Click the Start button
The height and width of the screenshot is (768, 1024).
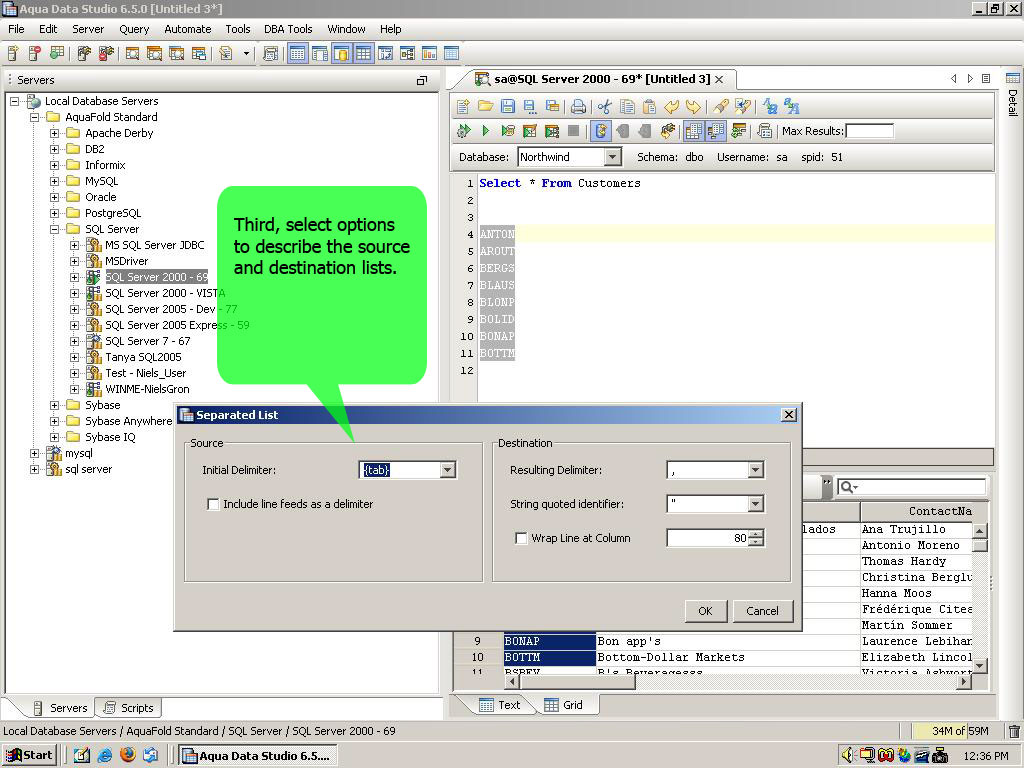click(x=29, y=755)
